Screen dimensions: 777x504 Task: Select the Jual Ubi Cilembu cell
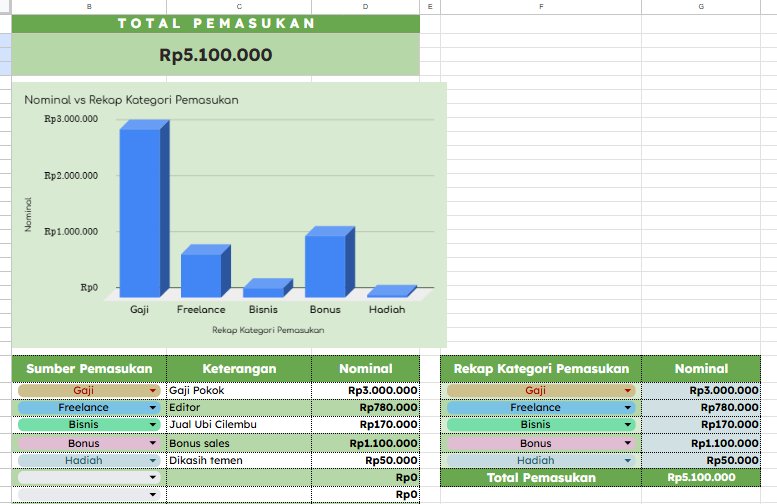coord(239,425)
